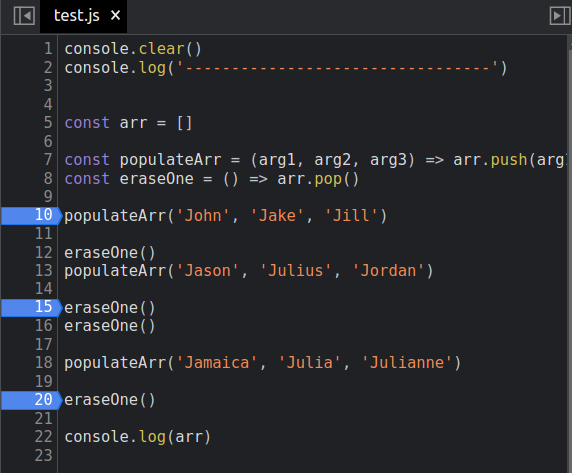Add breakpoint at line number 18
The height and width of the screenshot is (473, 572).
pyautogui.click(x=44, y=363)
